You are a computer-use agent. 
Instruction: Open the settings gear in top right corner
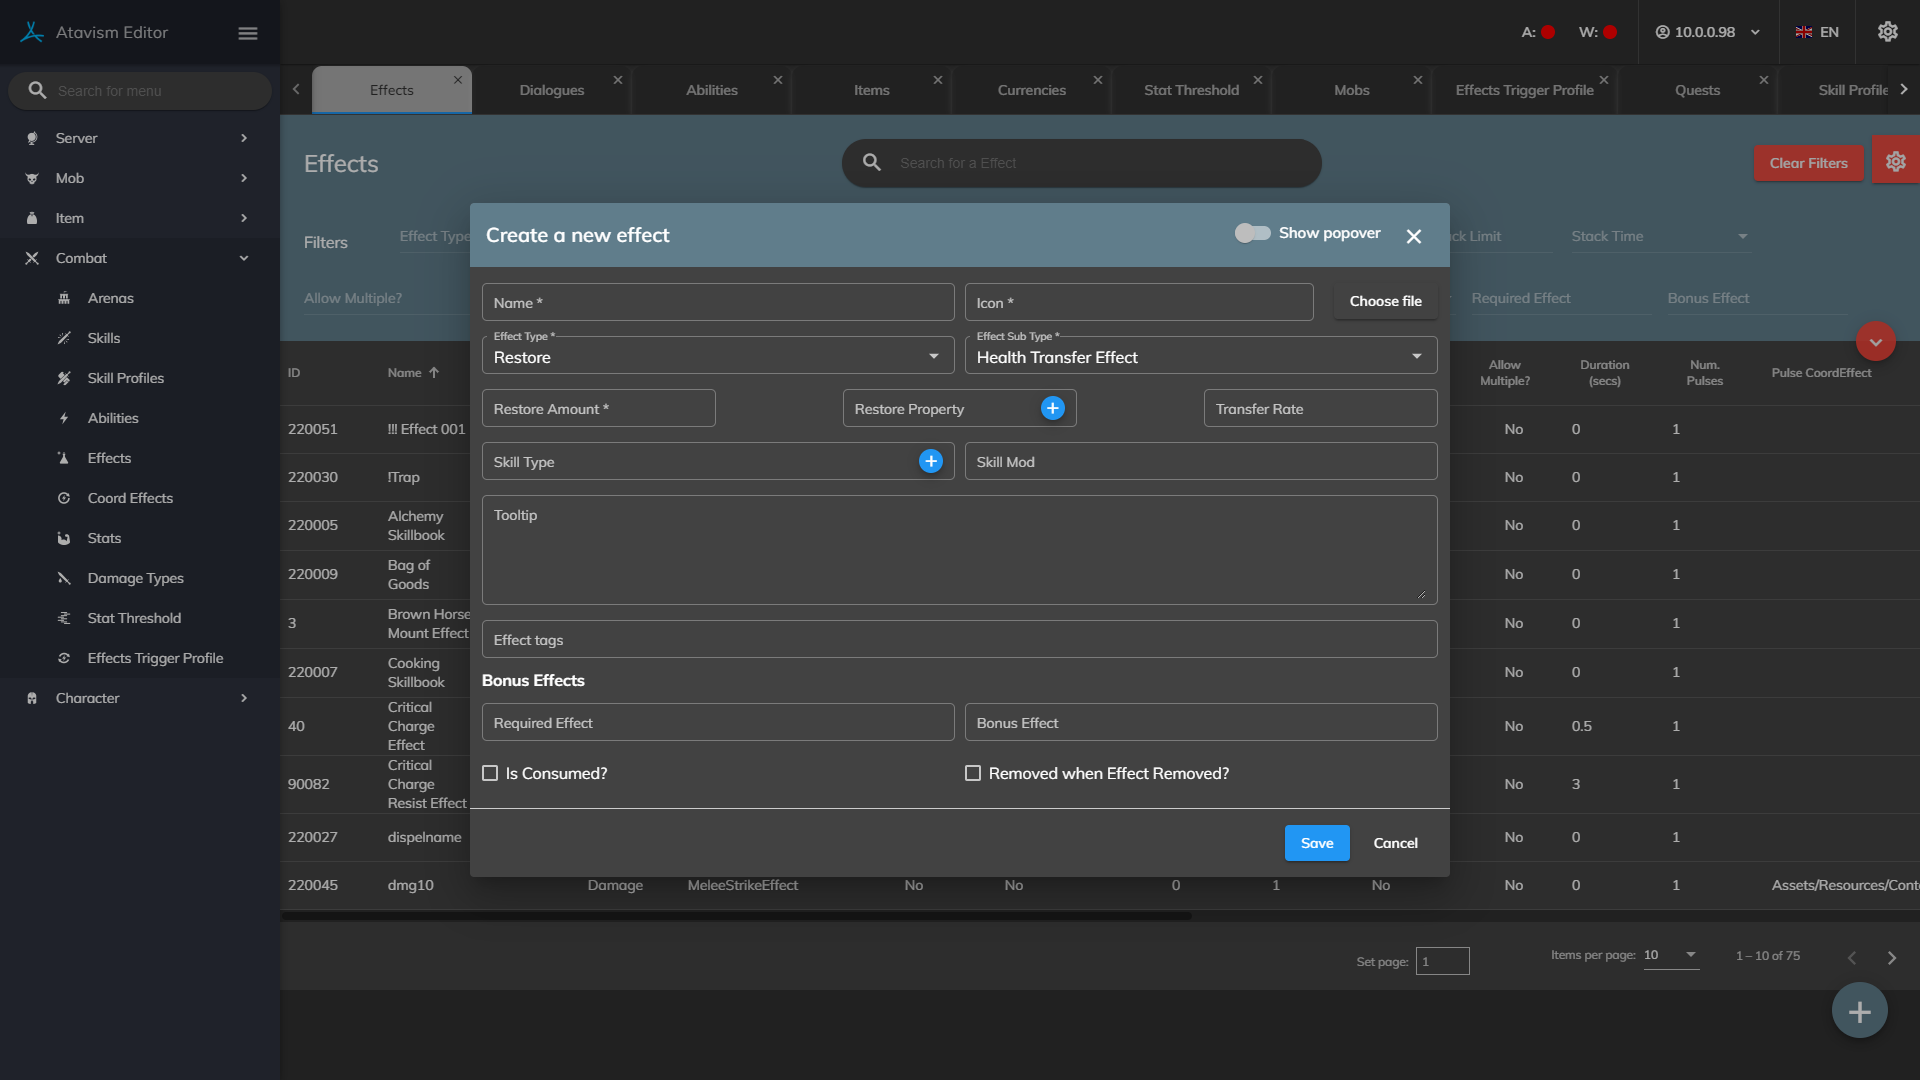click(x=1887, y=32)
